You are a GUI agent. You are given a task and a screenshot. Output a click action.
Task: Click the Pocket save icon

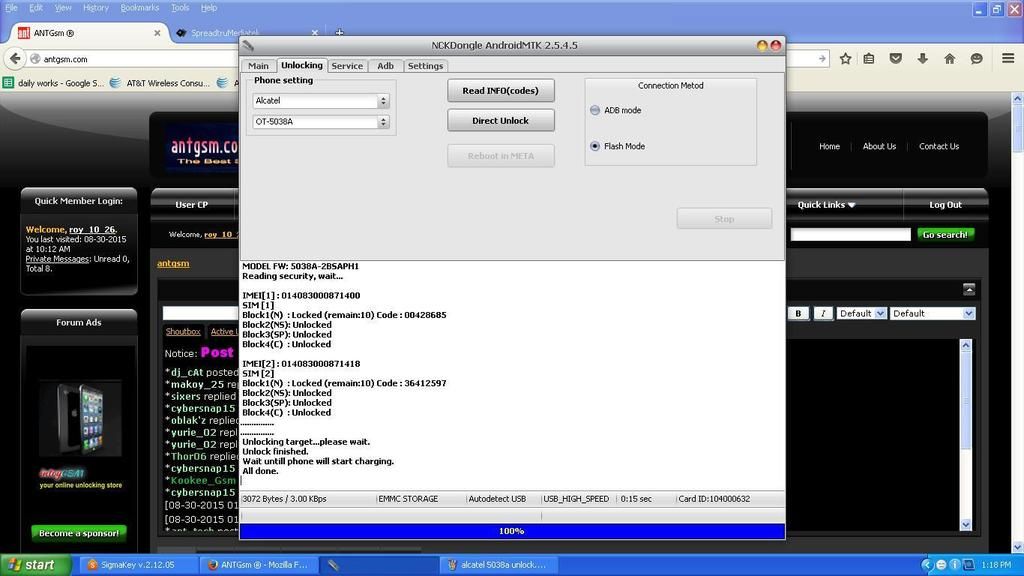point(896,59)
